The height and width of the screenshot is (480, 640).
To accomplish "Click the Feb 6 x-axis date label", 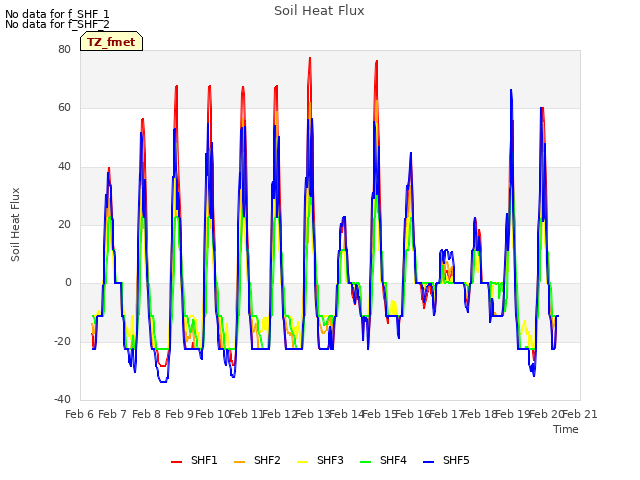I will point(80,414).
